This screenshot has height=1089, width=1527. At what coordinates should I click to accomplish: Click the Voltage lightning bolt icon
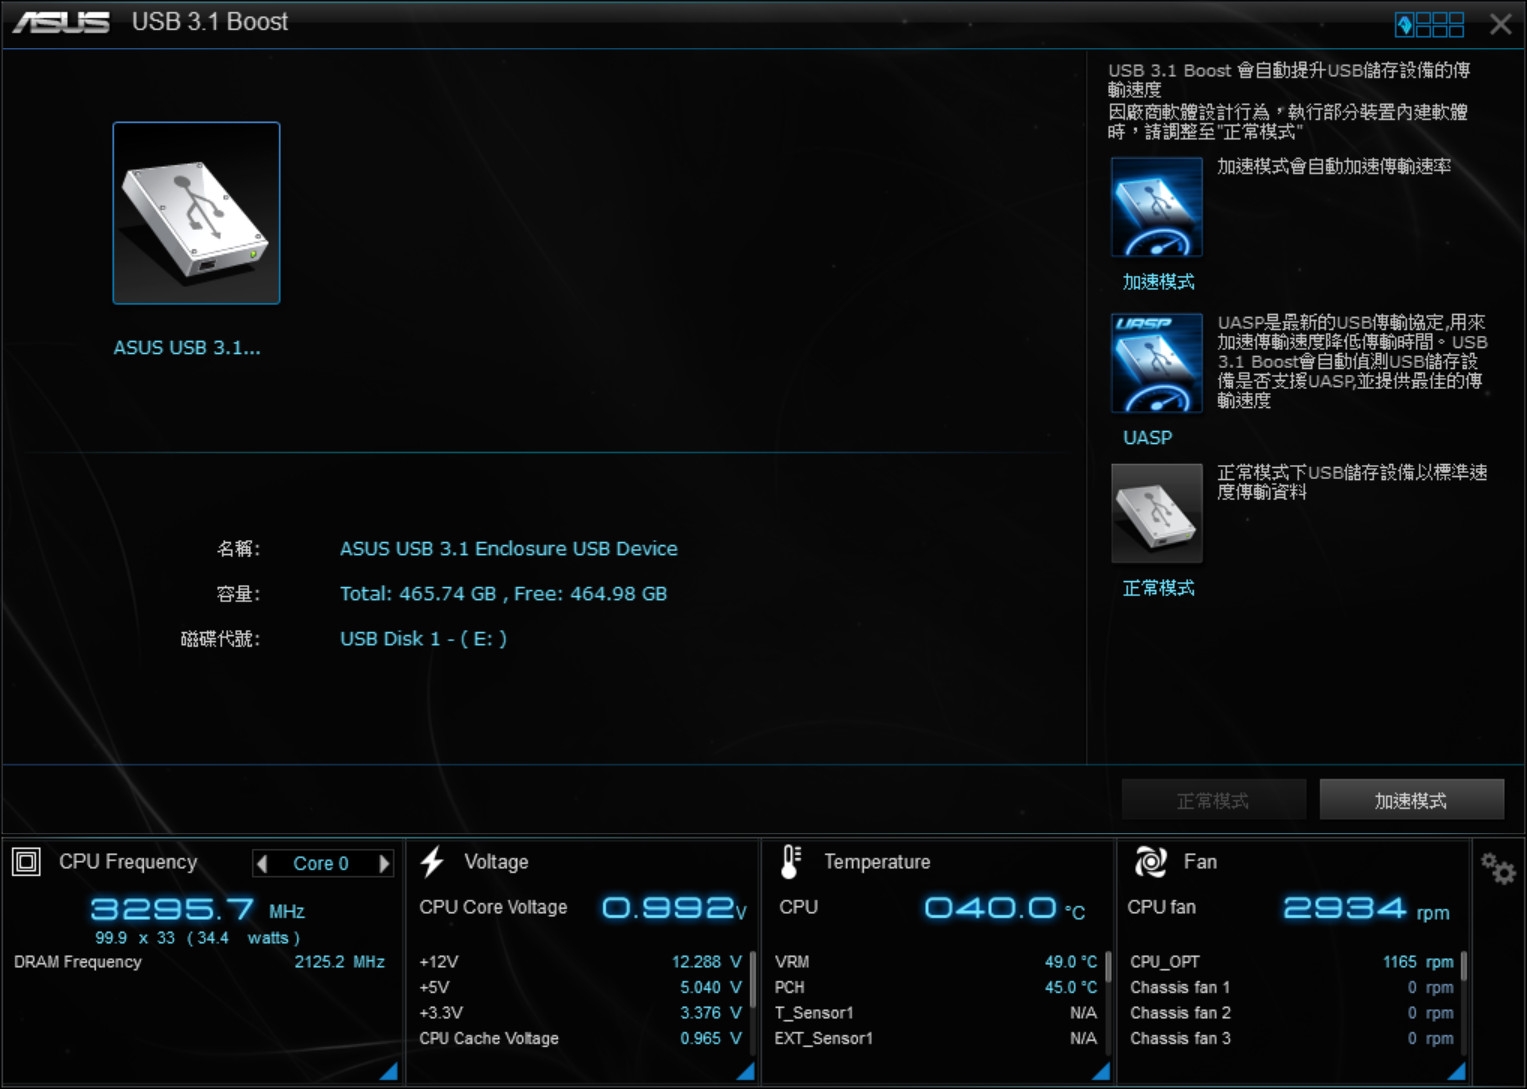click(x=432, y=861)
